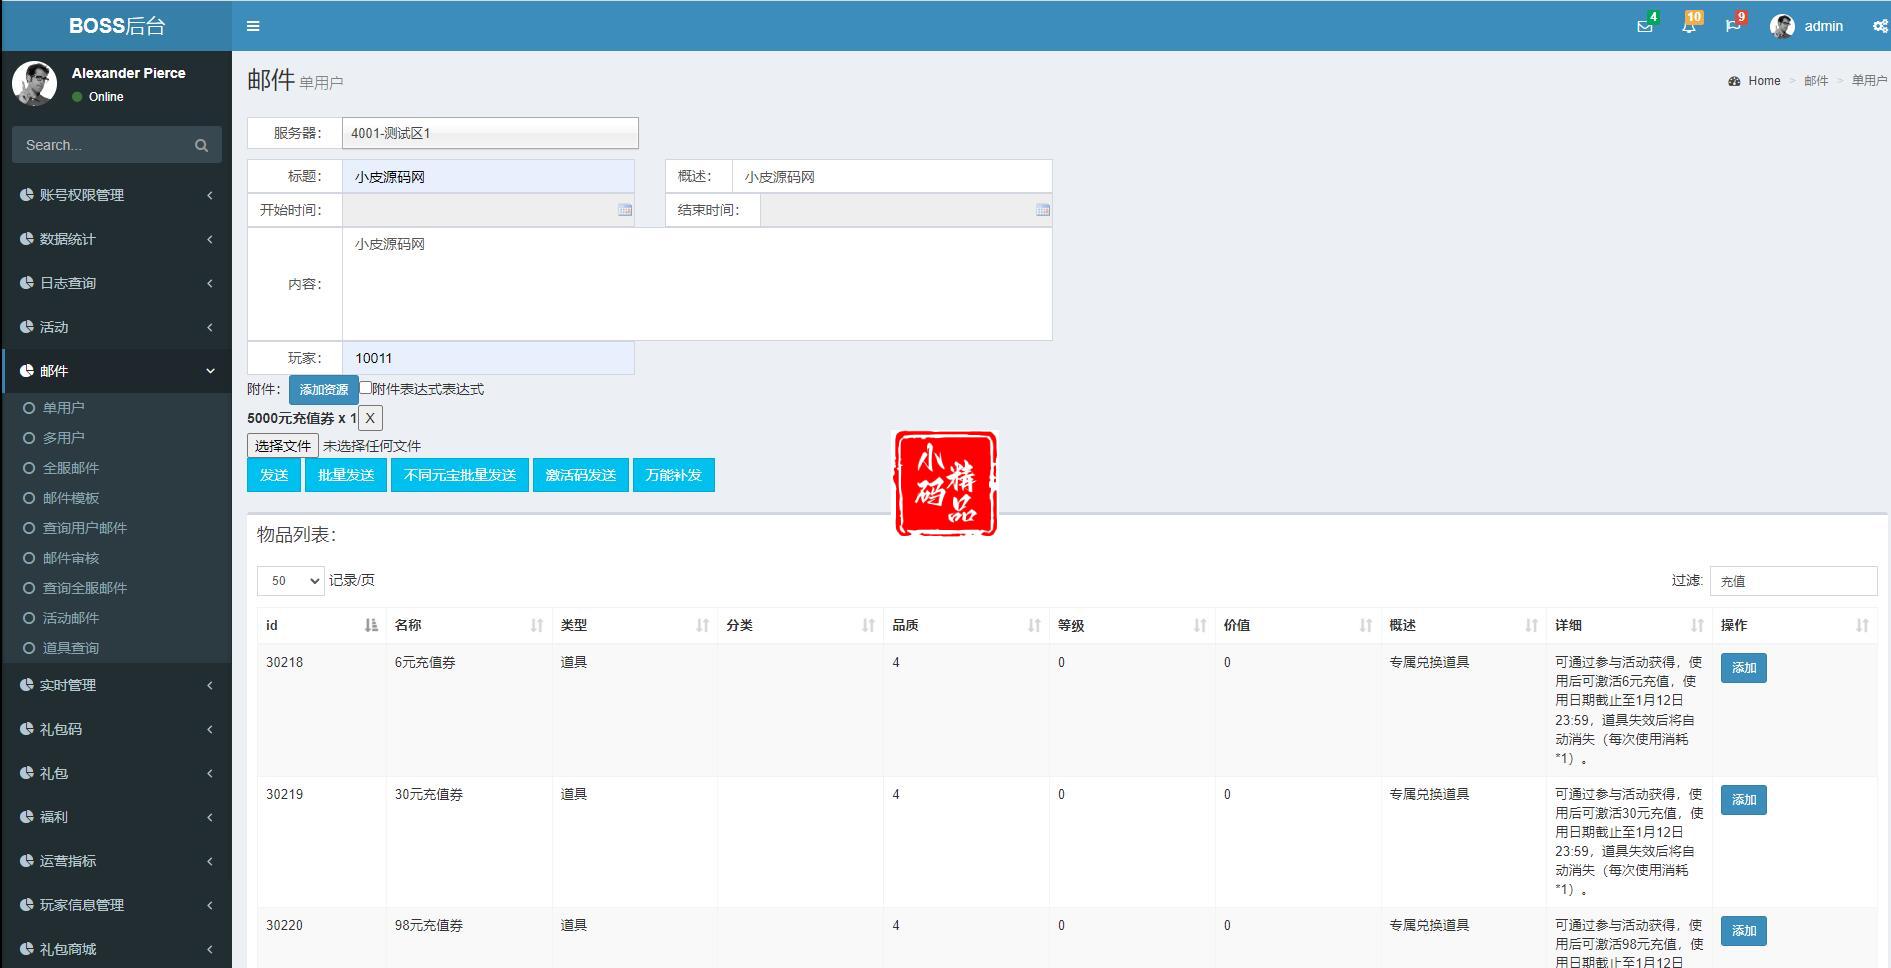Click the search magnifier icon in sidebar
1891x968 pixels.
pos(201,145)
